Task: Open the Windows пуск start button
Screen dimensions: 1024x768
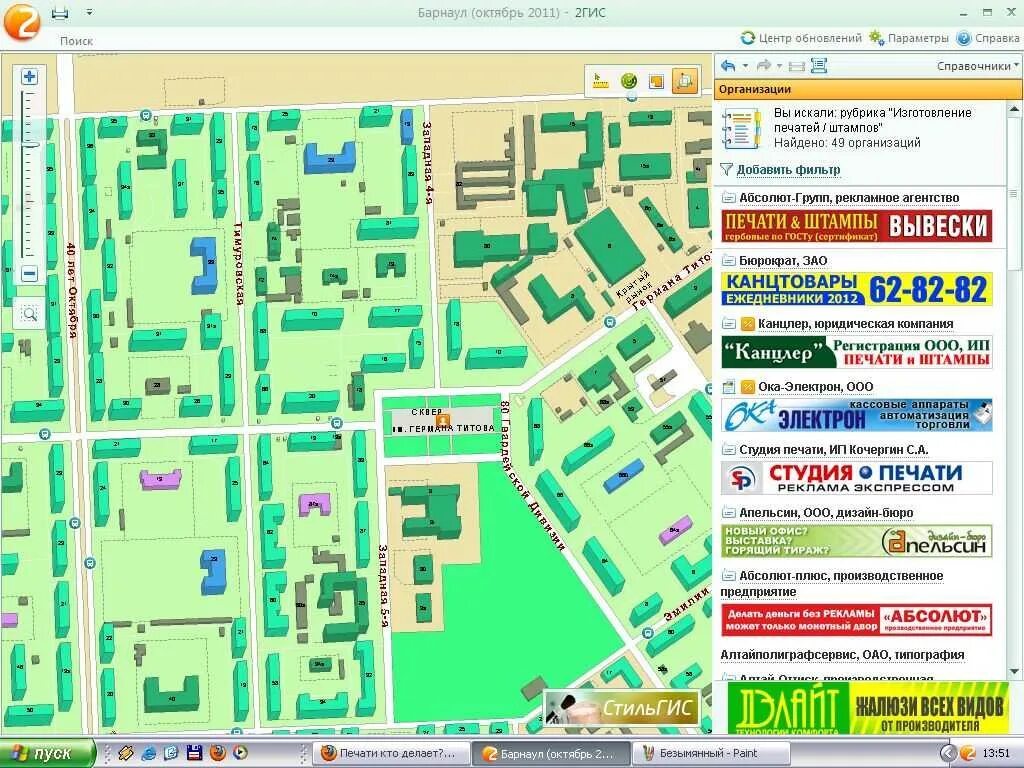Action: (47, 753)
